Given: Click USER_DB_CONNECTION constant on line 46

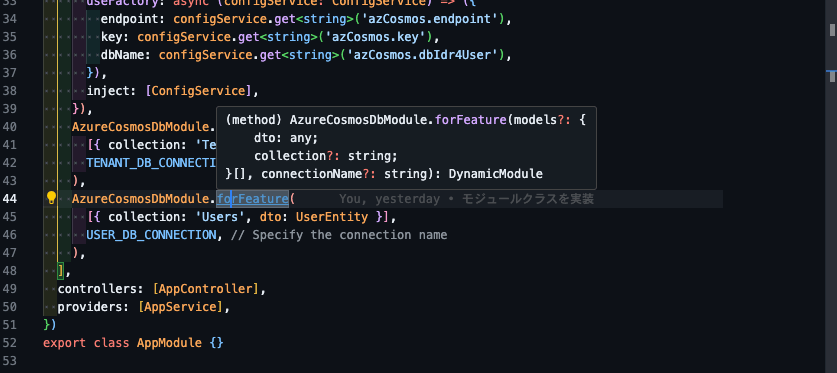Looking at the screenshot, I should tap(151, 235).
